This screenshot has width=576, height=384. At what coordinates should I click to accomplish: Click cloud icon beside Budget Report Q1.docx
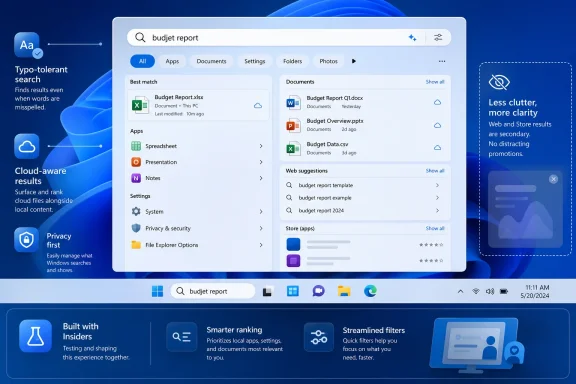437,102
